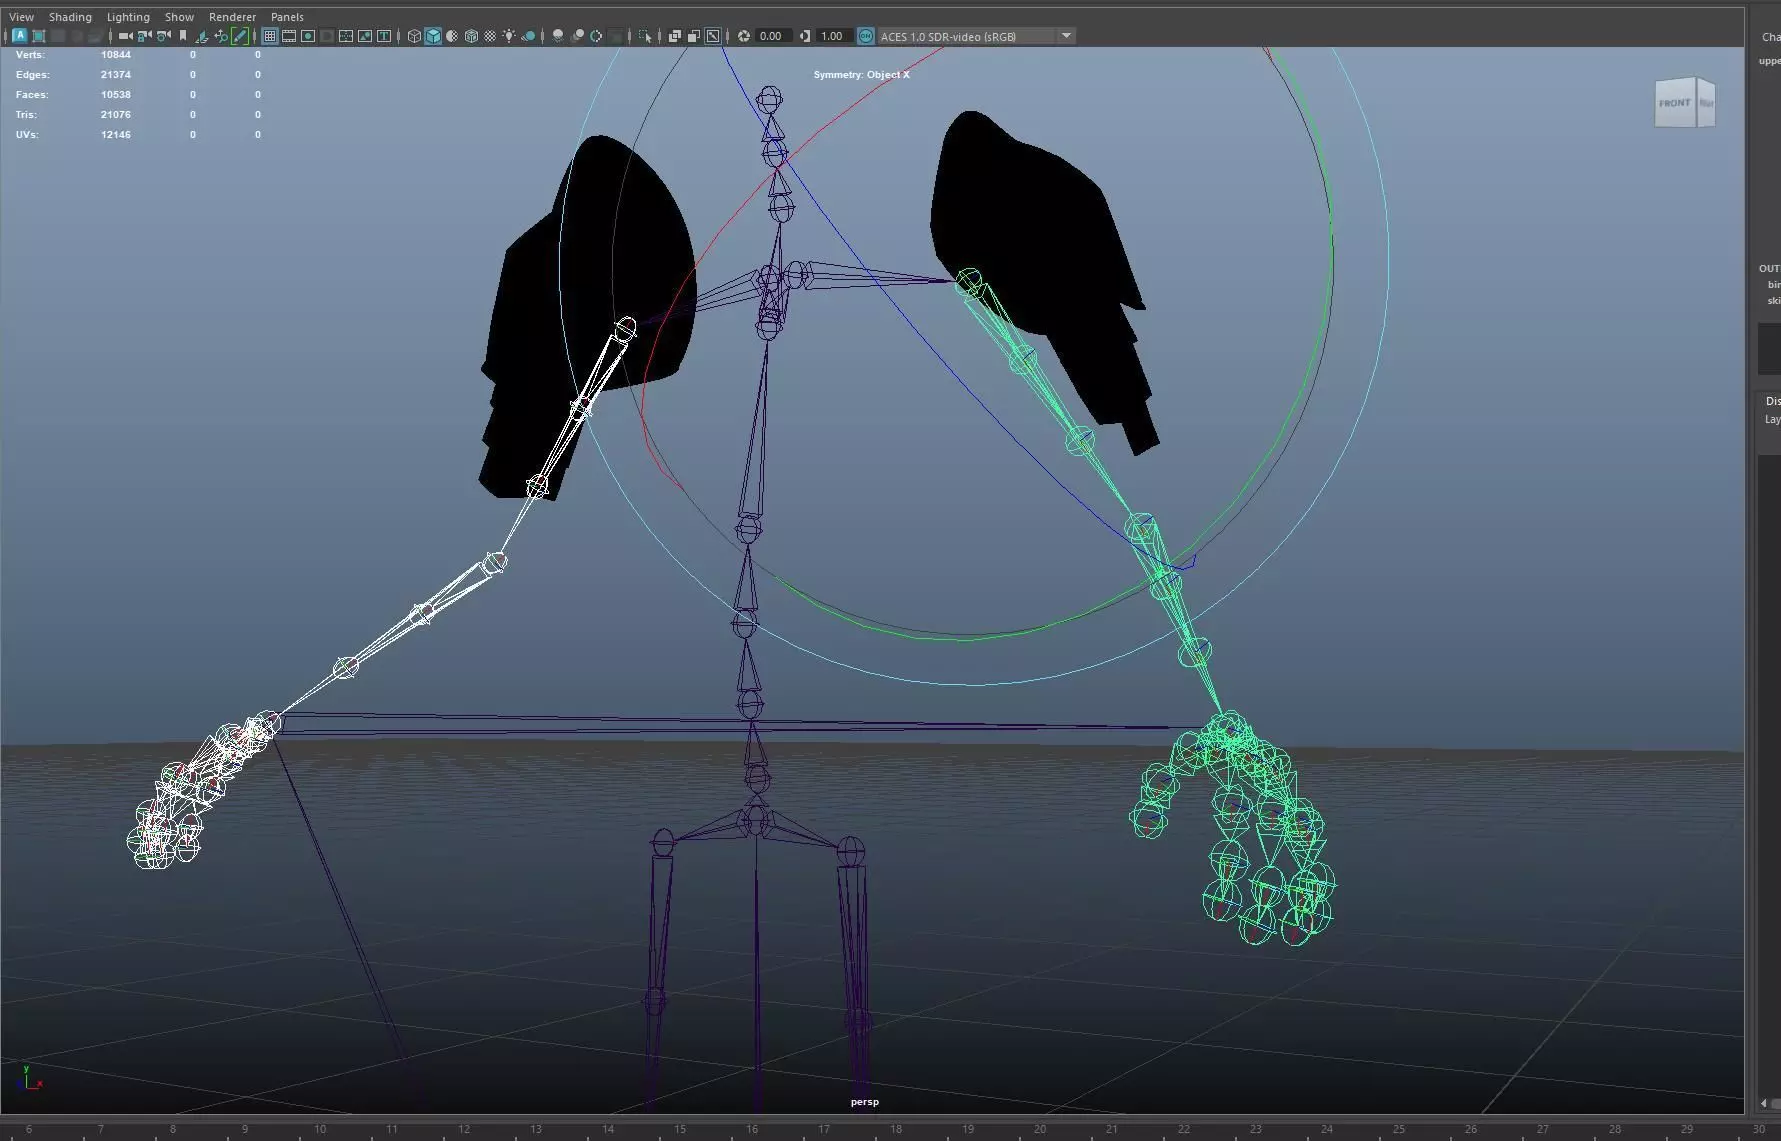
Task: Toggle the dimmed Gate Mask icon
Action: [x=327, y=36]
